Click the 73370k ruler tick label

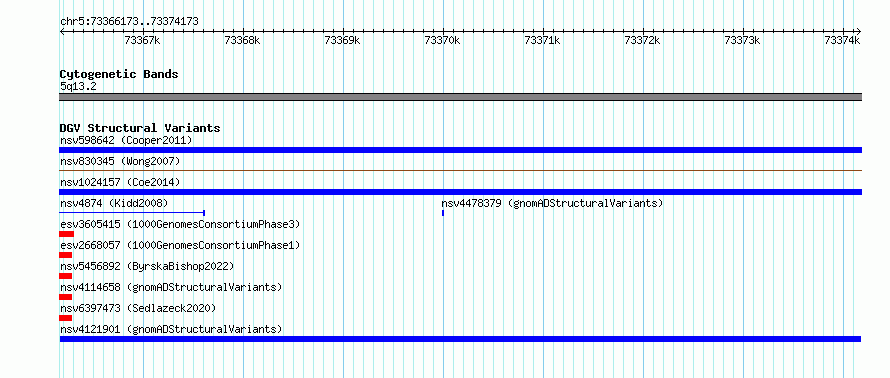443,40
